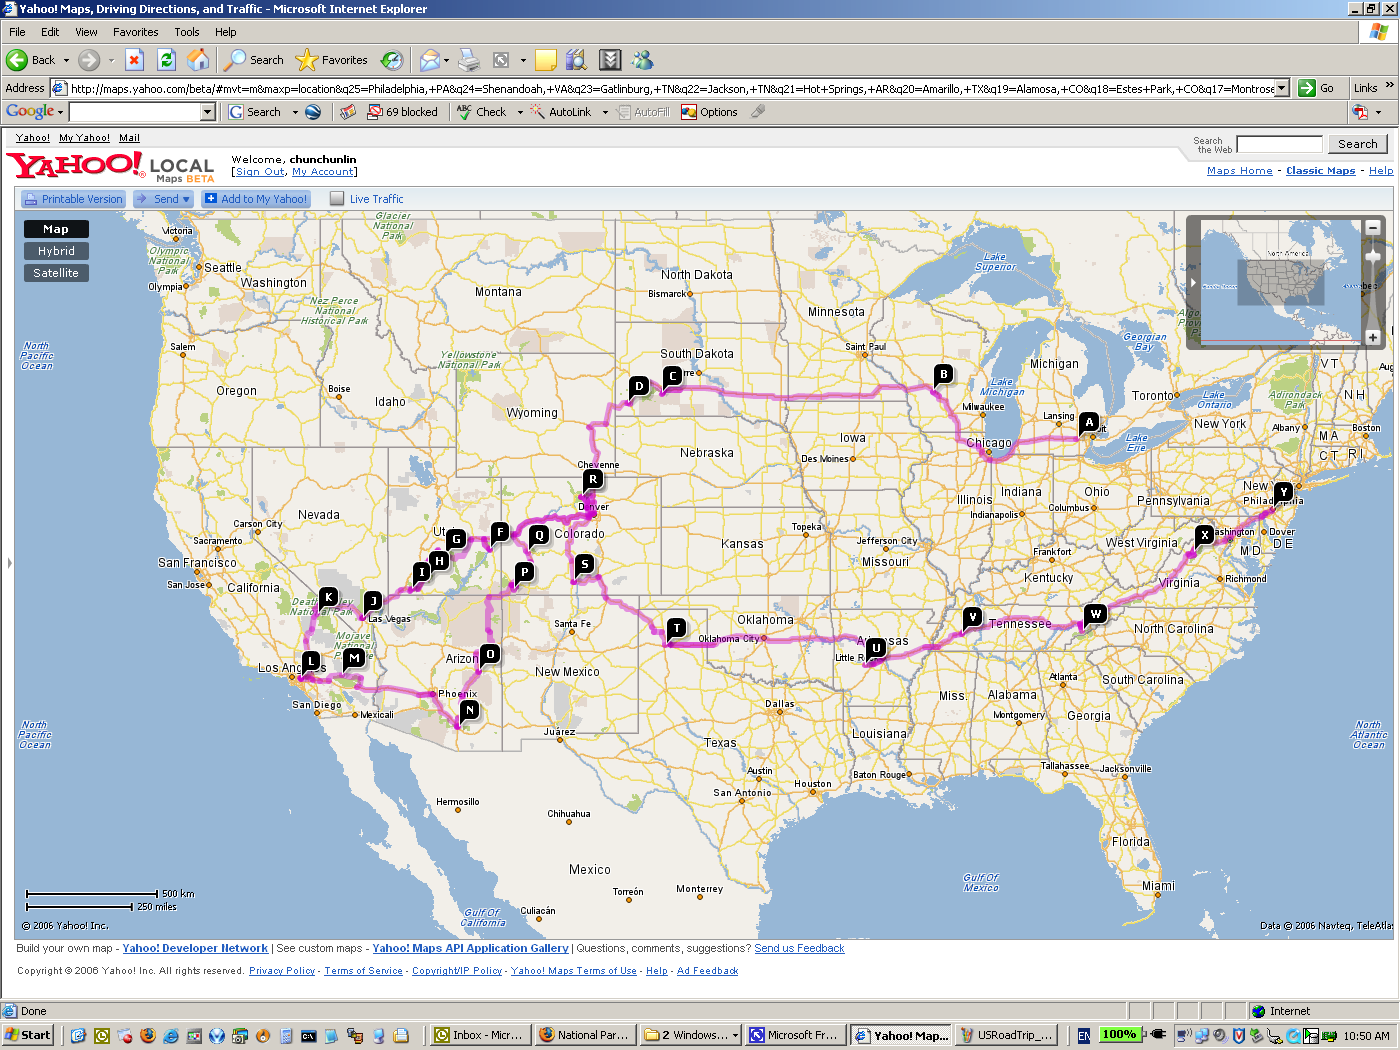Click the Google toolbar popup blocker icon
The width and height of the screenshot is (1400, 1050).
402,112
